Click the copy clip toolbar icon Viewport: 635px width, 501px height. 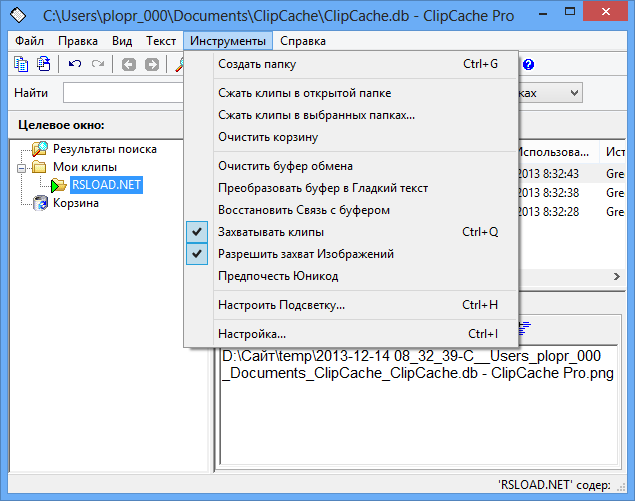(21, 64)
